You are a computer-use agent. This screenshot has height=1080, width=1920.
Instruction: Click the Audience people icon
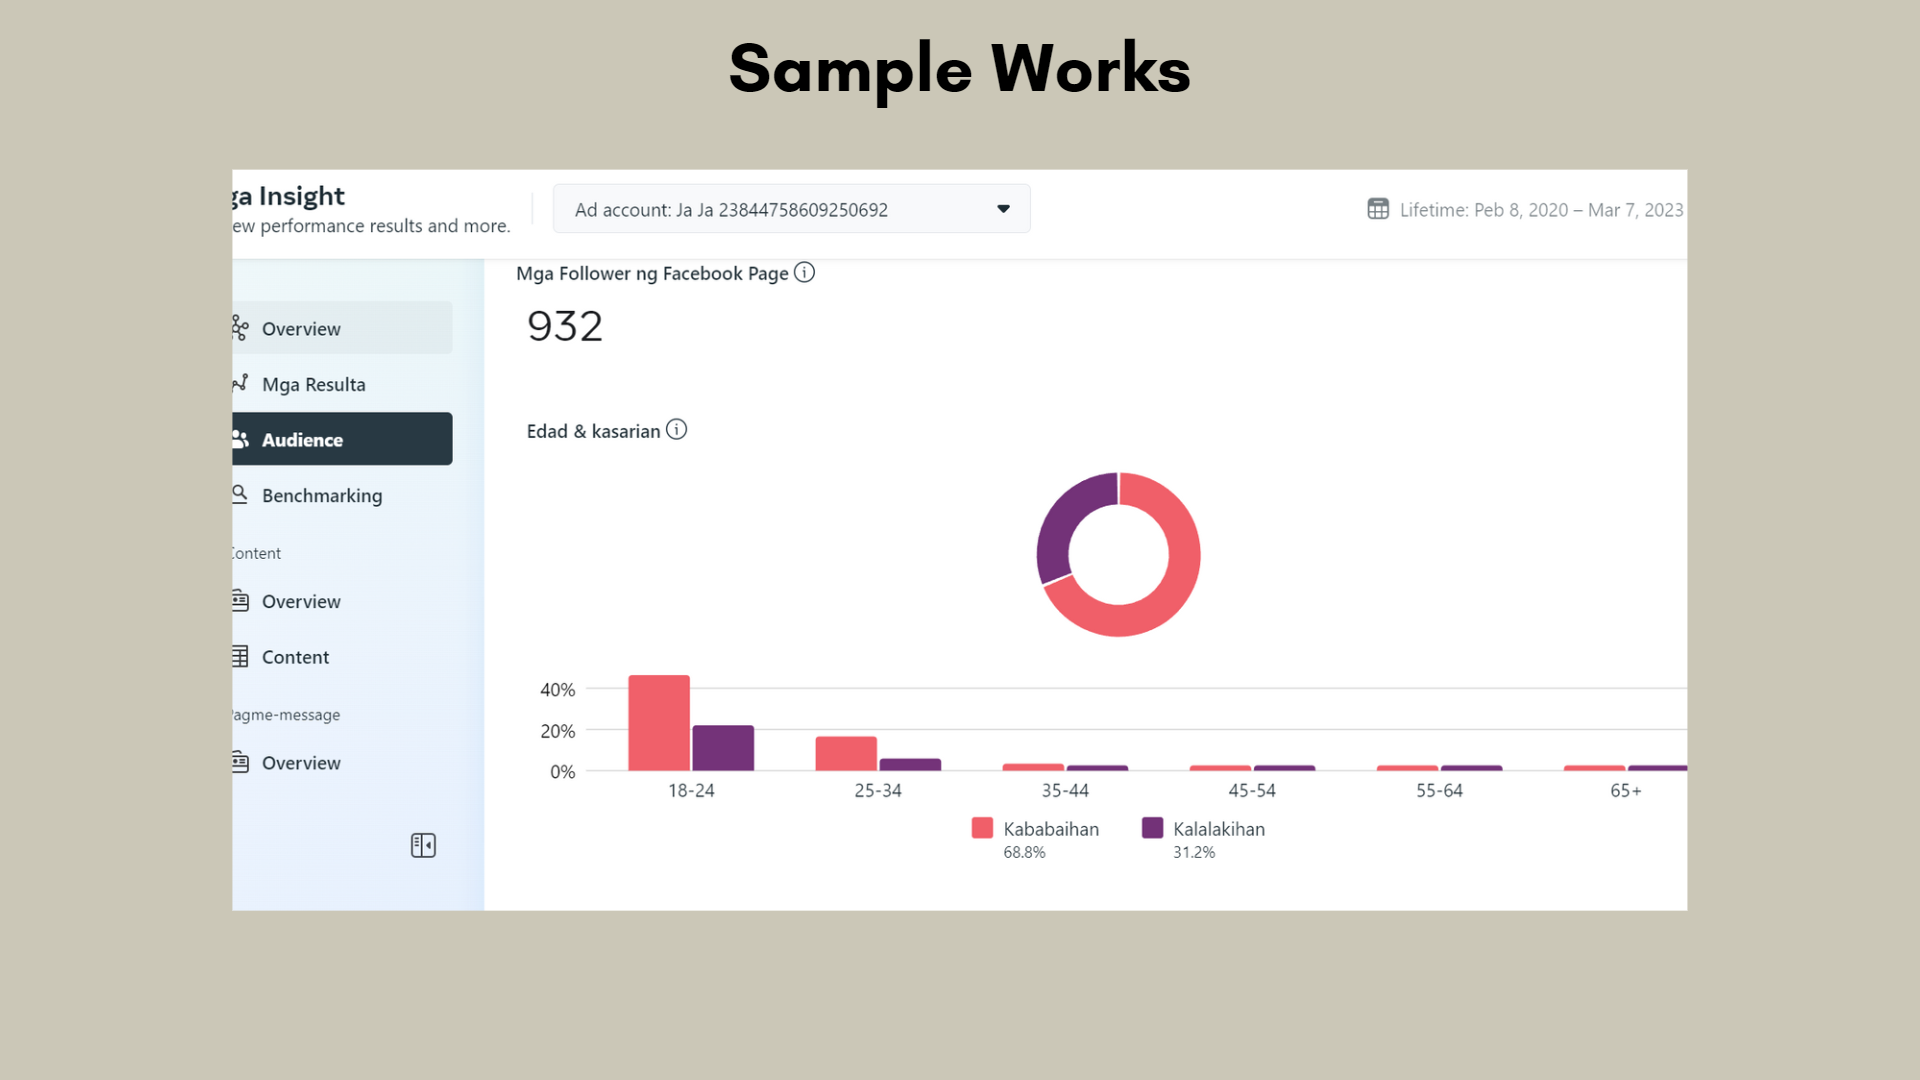click(240, 439)
